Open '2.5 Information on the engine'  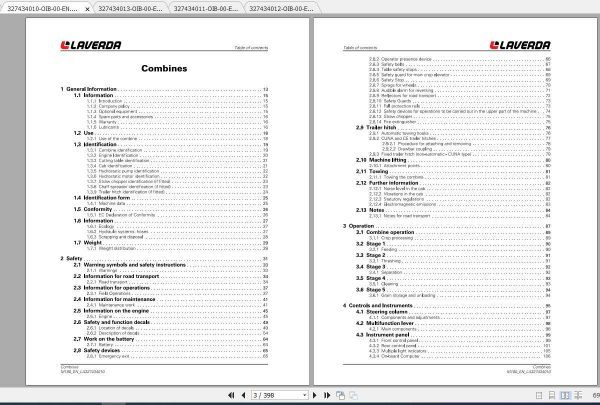pyautogui.click(x=171, y=310)
